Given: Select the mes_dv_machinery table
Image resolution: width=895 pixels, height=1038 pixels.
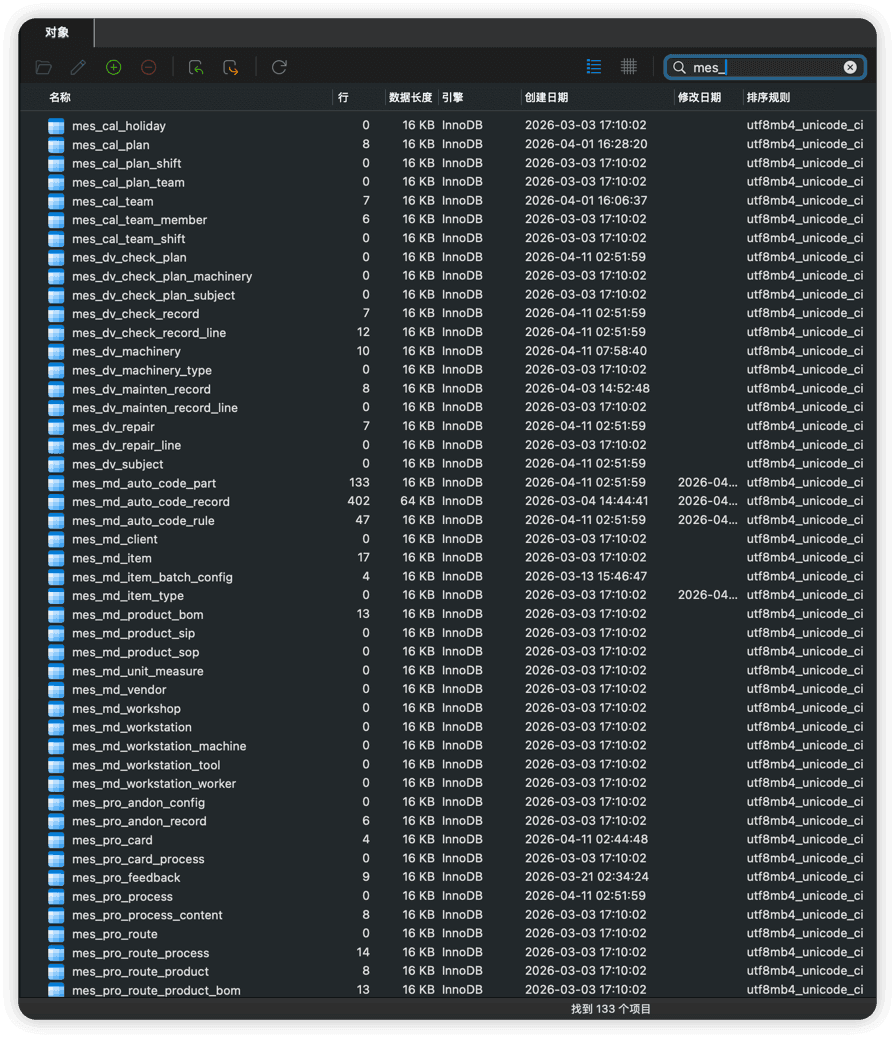Looking at the screenshot, I should click(x=126, y=351).
